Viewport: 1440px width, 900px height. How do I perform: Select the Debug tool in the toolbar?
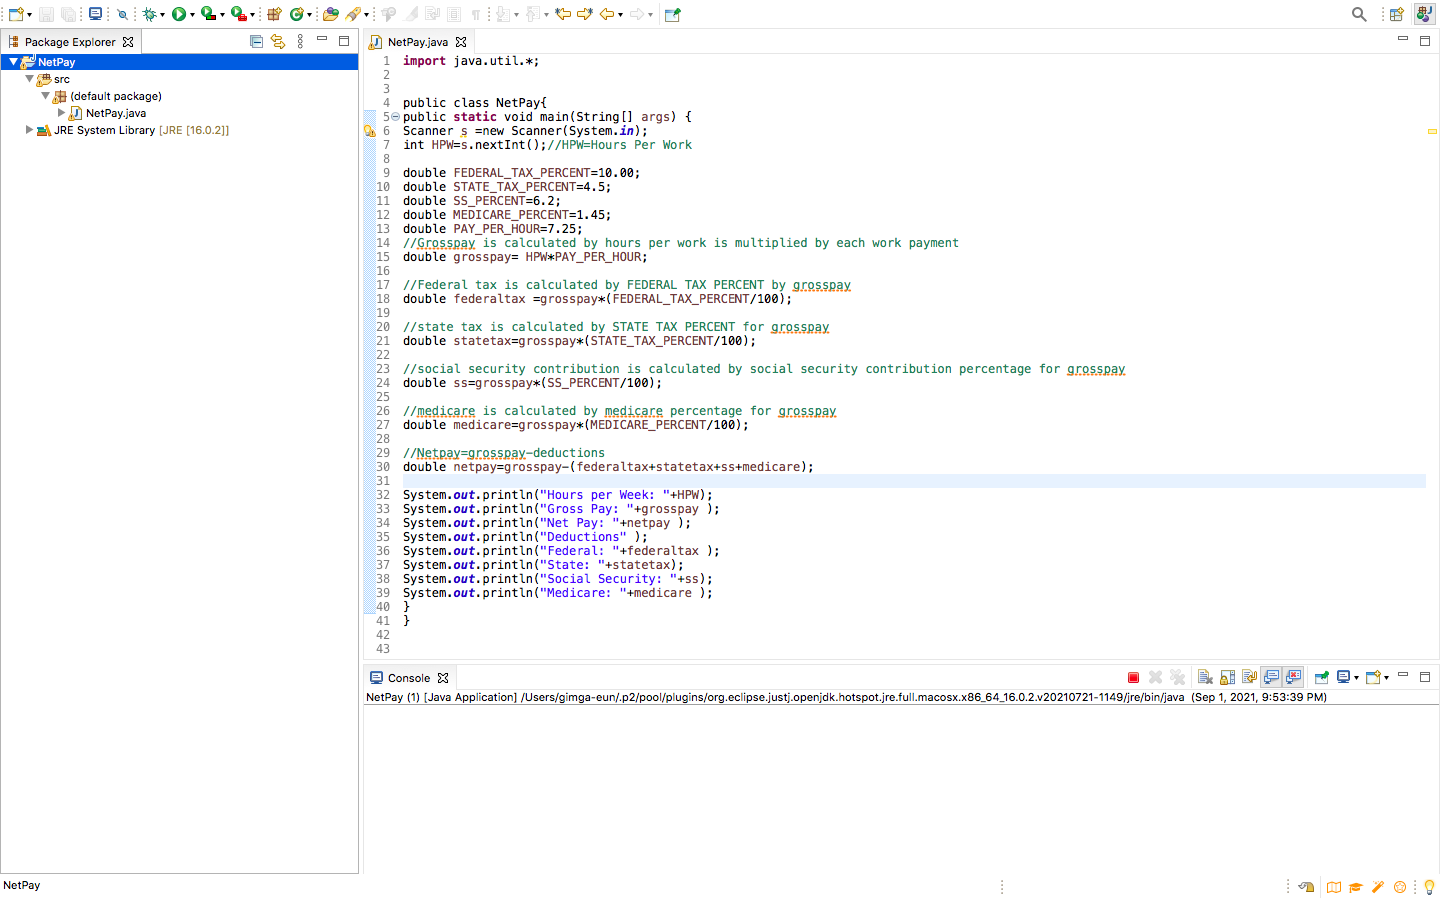point(150,14)
